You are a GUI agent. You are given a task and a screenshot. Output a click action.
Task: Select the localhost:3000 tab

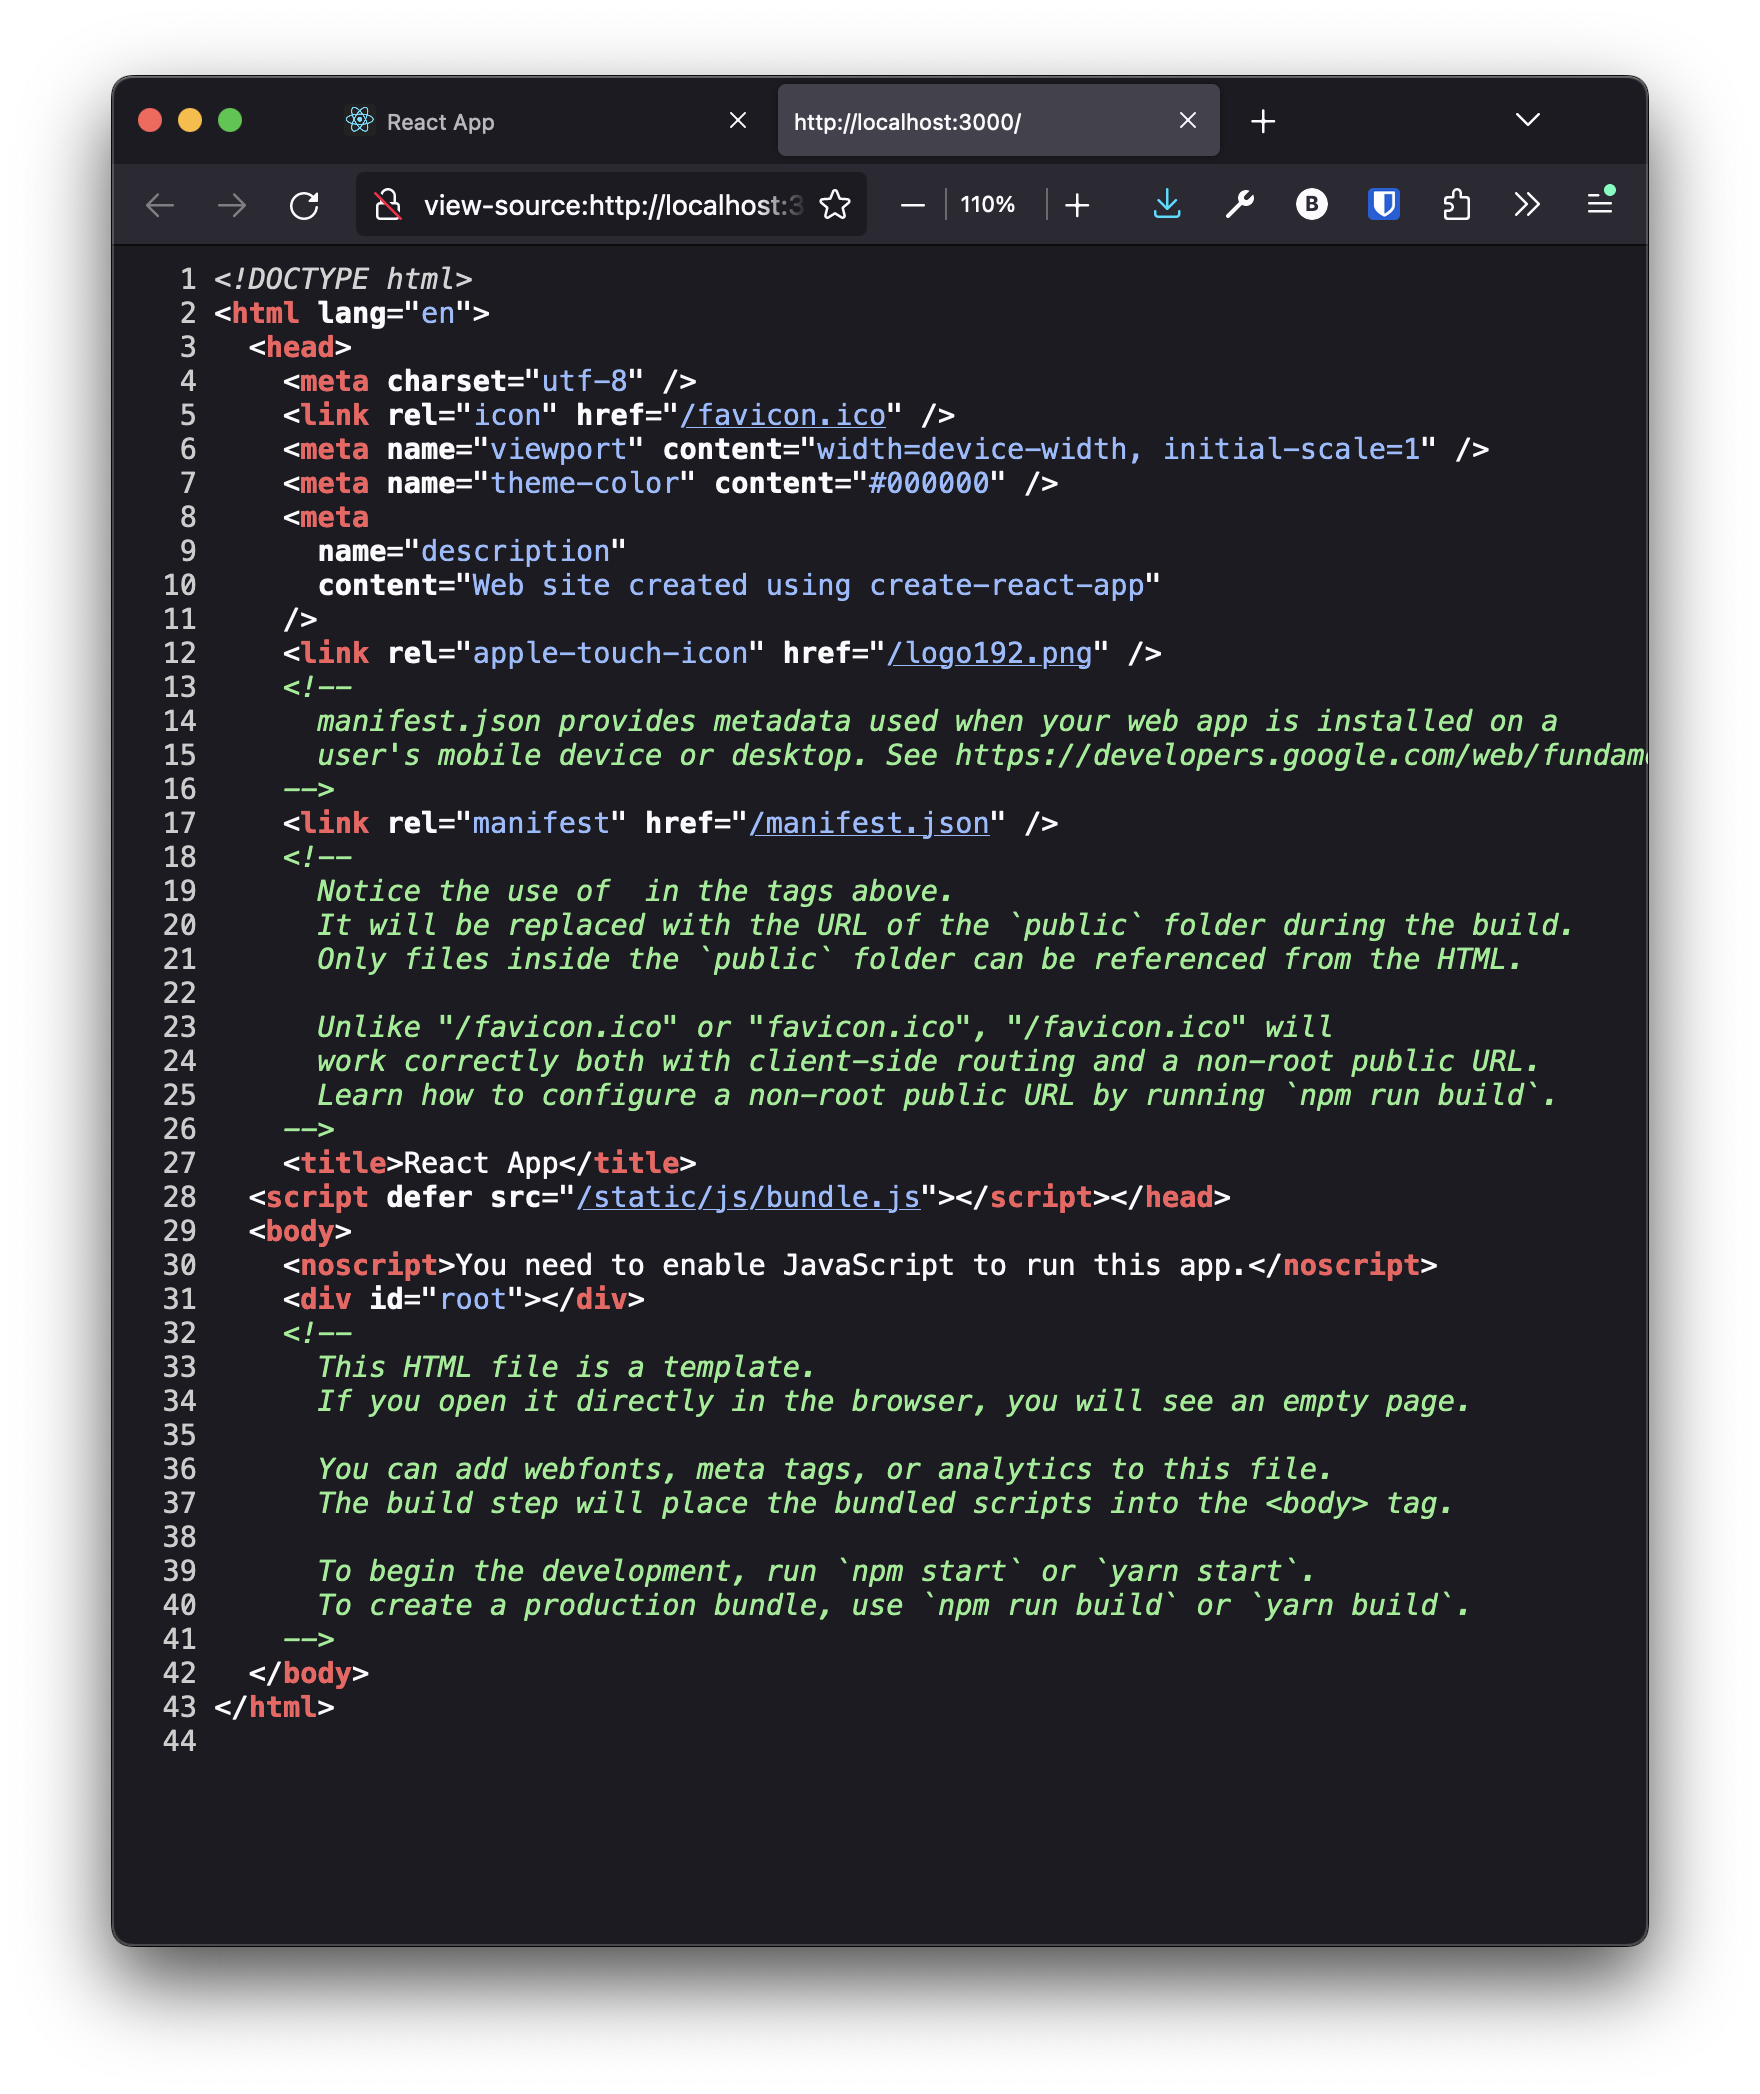coord(908,120)
